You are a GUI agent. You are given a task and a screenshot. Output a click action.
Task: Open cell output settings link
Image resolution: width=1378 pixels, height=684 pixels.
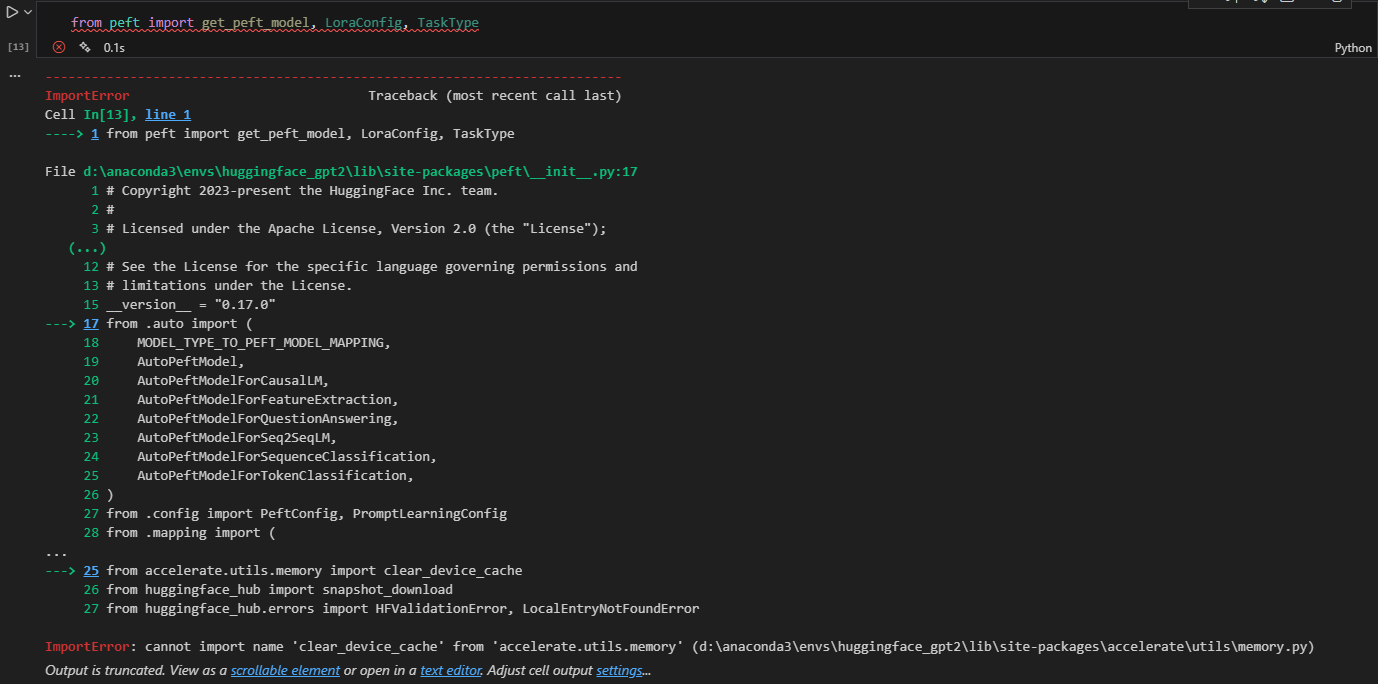coord(619,670)
